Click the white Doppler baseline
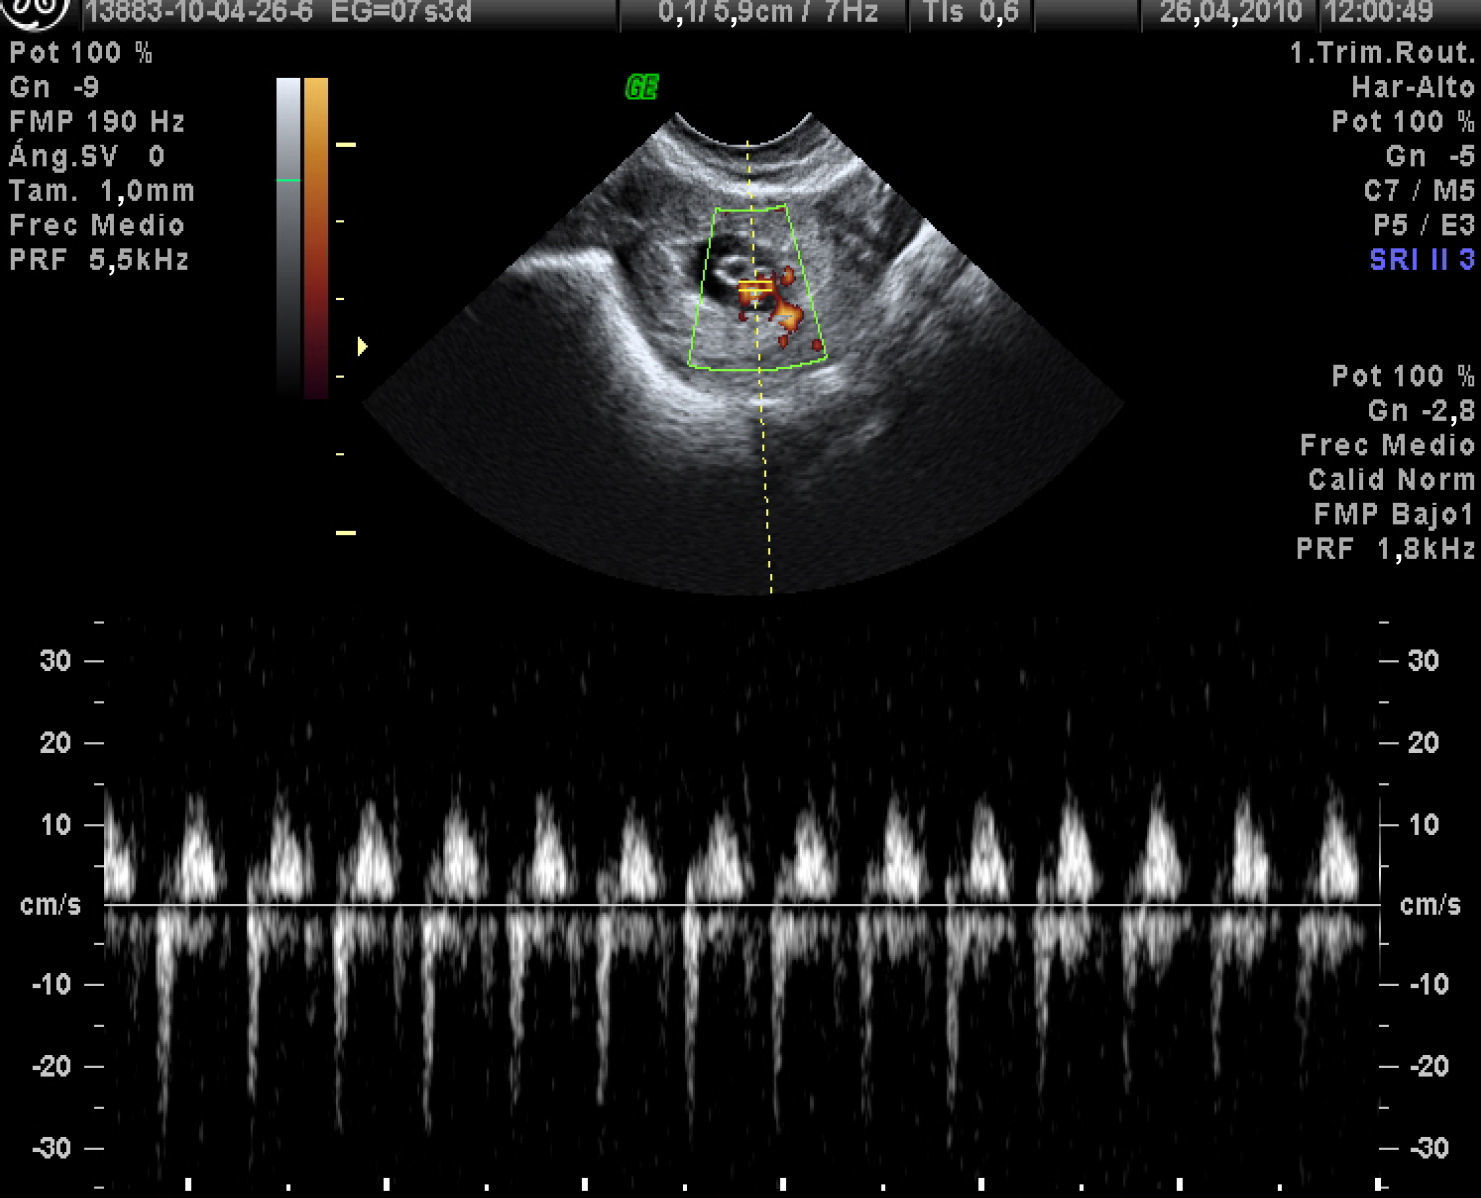 click(x=740, y=905)
